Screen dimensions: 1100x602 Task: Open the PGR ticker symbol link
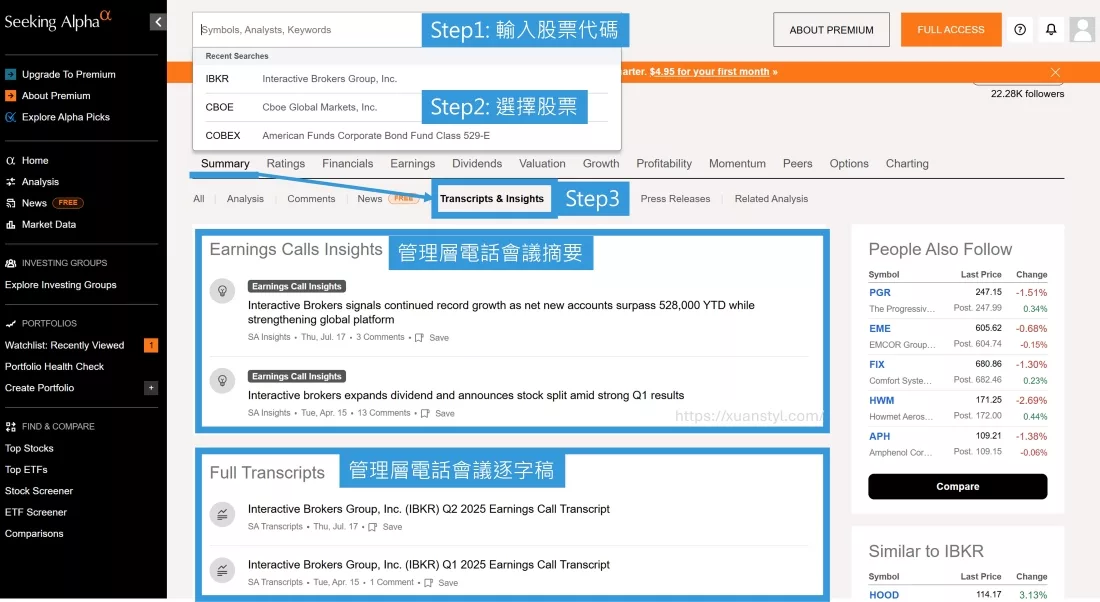(880, 293)
